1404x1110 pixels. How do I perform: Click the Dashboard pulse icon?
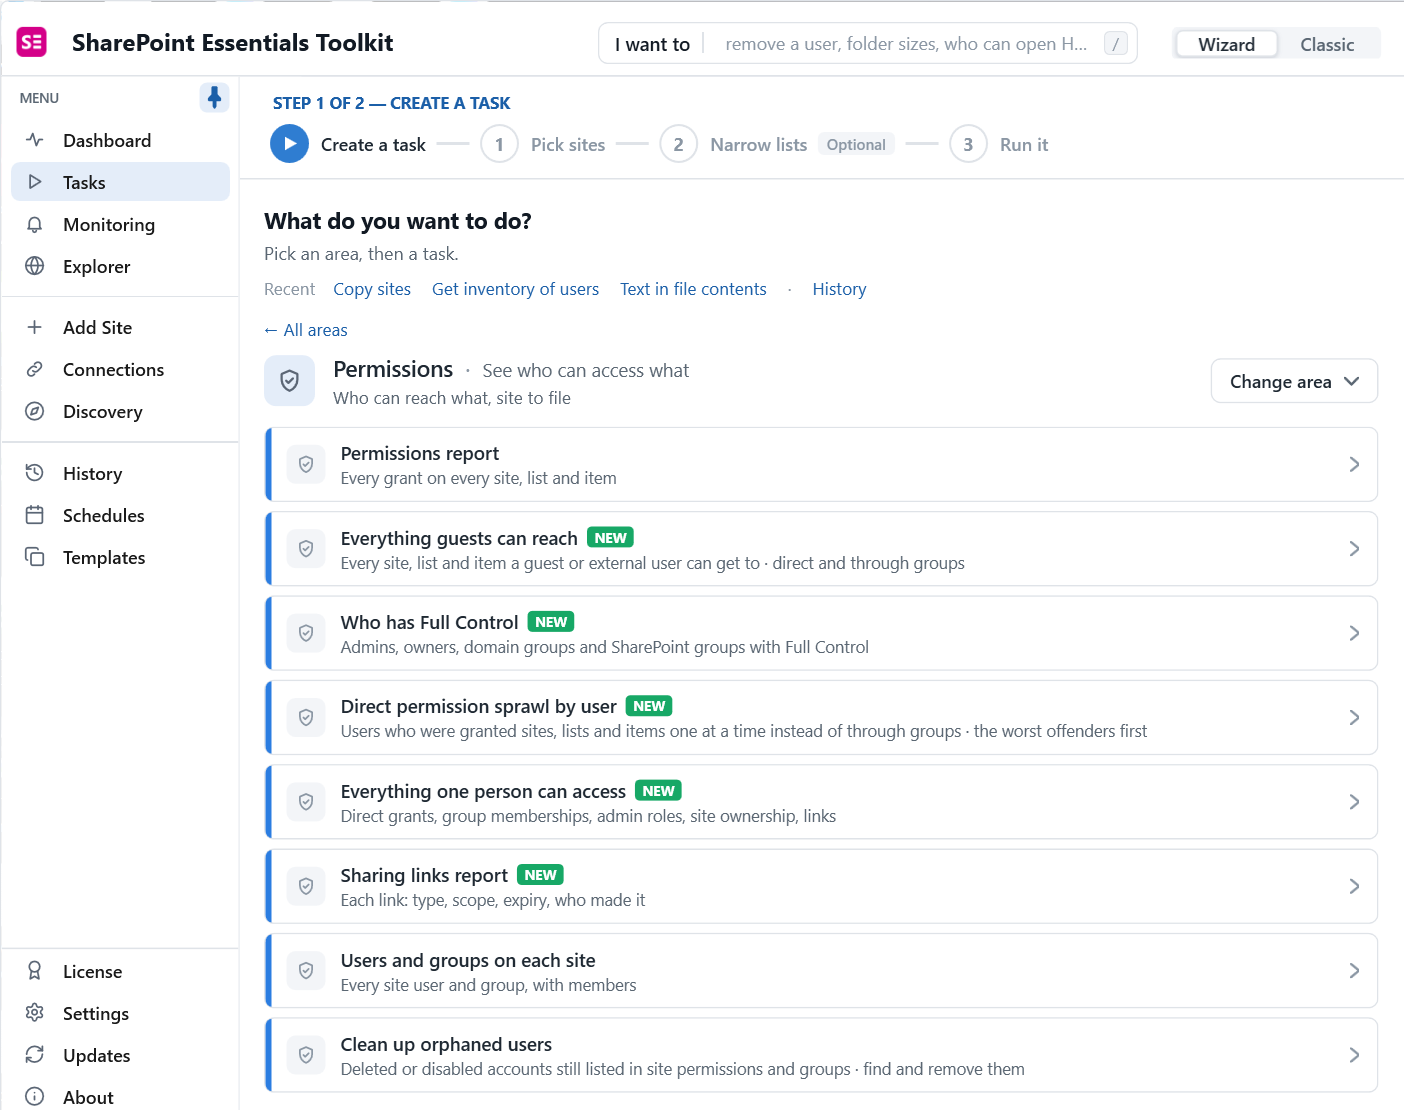pyautogui.click(x=35, y=140)
